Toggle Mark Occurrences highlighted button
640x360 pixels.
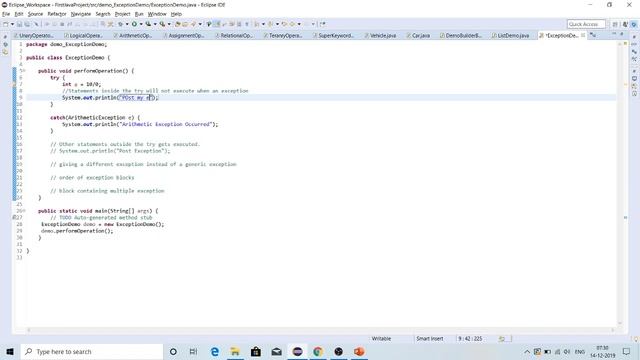coord(217,24)
